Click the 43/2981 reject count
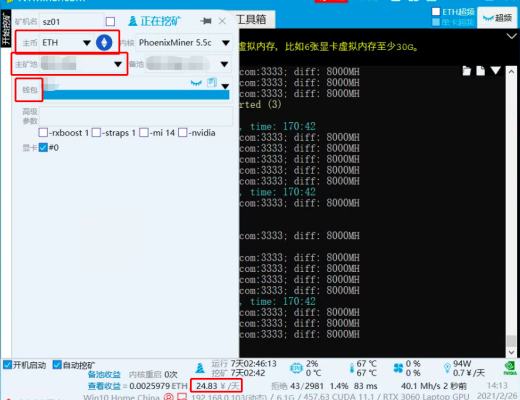520x400 pixels. coord(307,386)
